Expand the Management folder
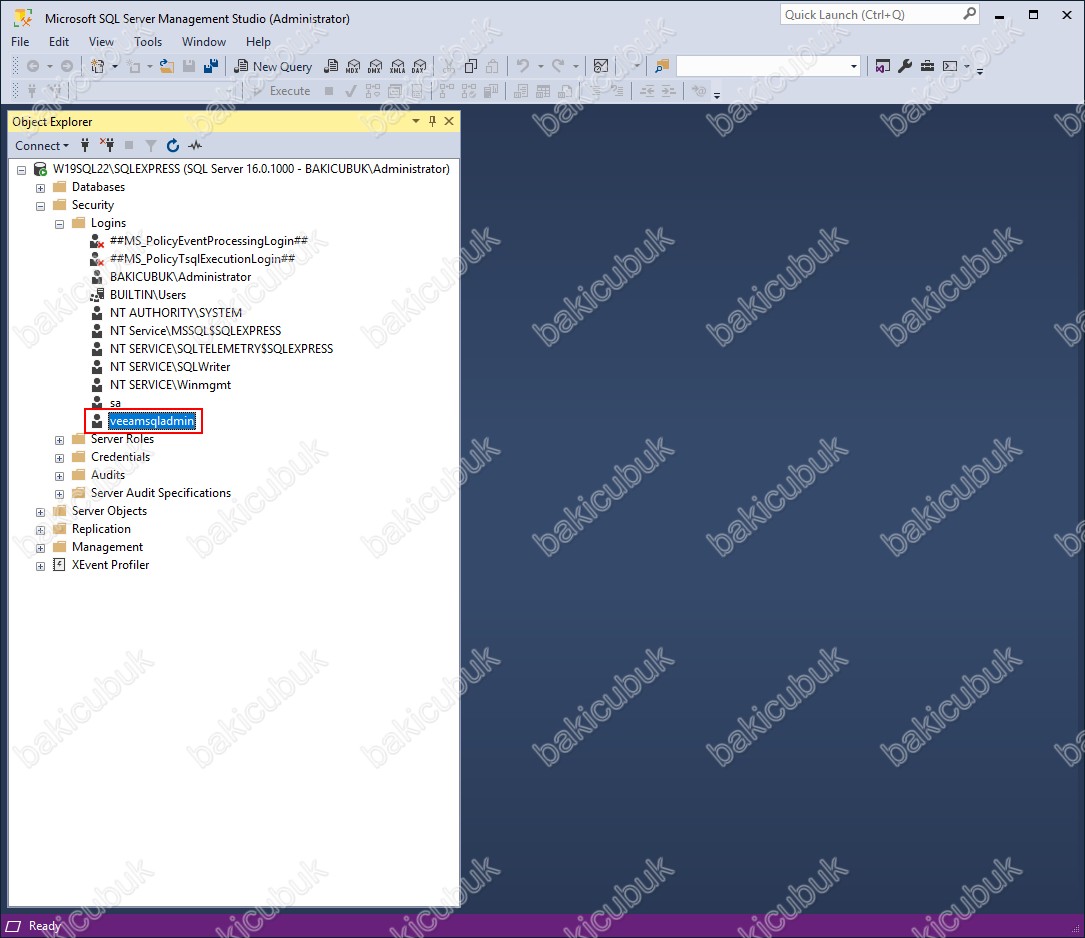Viewport: 1085px width, 938px height. point(40,548)
